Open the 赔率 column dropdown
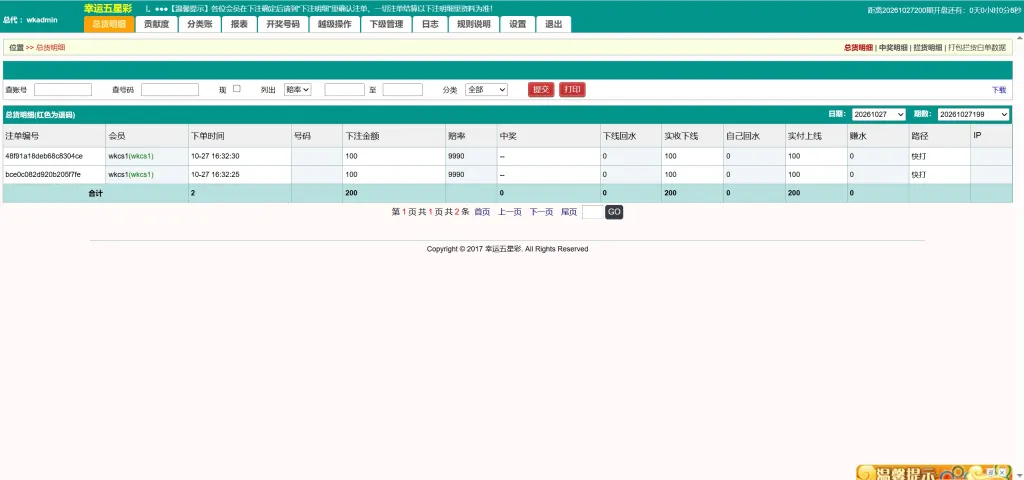The height and width of the screenshot is (480, 1024). click(298, 89)
